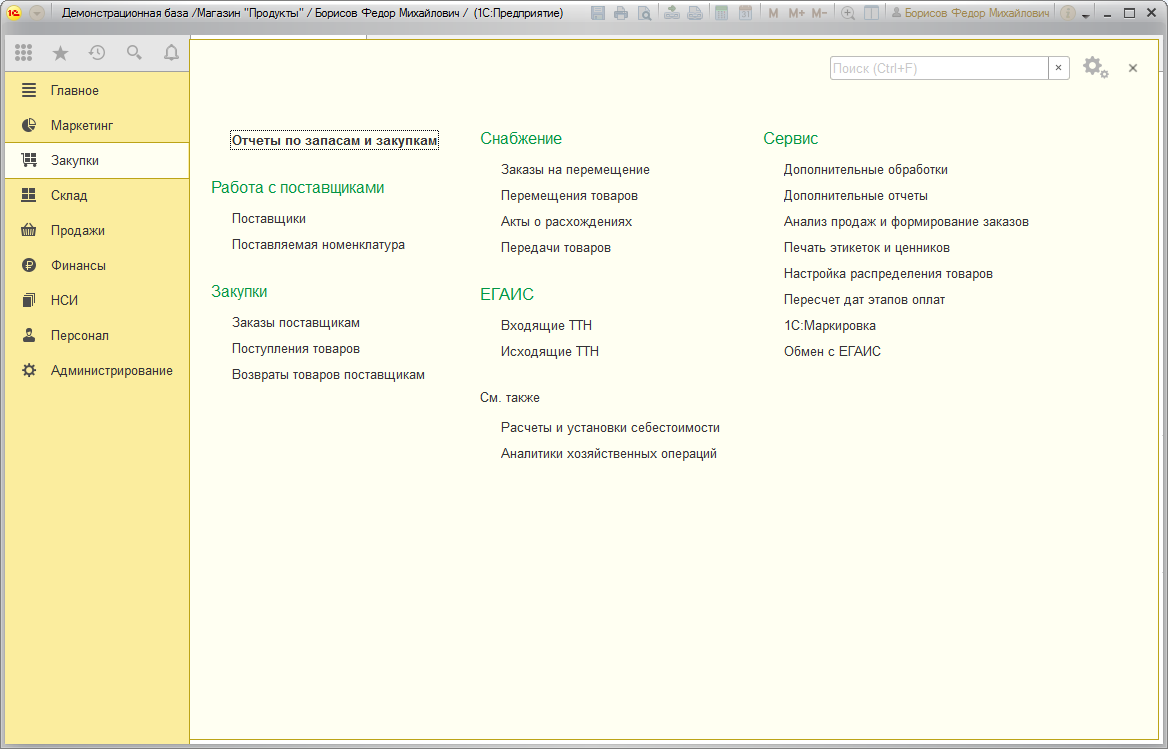Open the Поставщики list
The image size is (1168, 749).
pyautogui.click(x=269, y=218)
